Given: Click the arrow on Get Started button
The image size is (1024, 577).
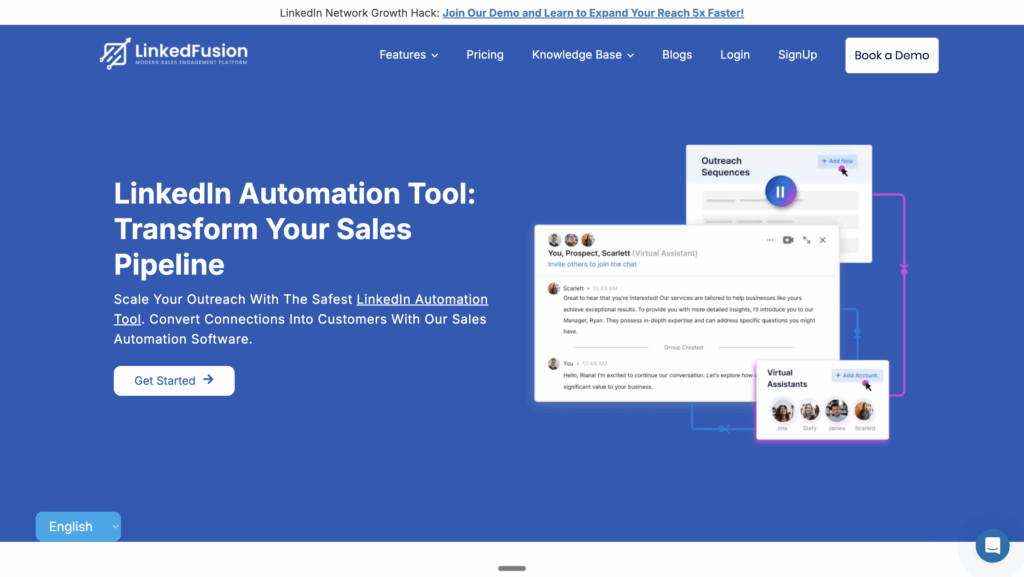Looking at the screenshot, I should 208,380.
